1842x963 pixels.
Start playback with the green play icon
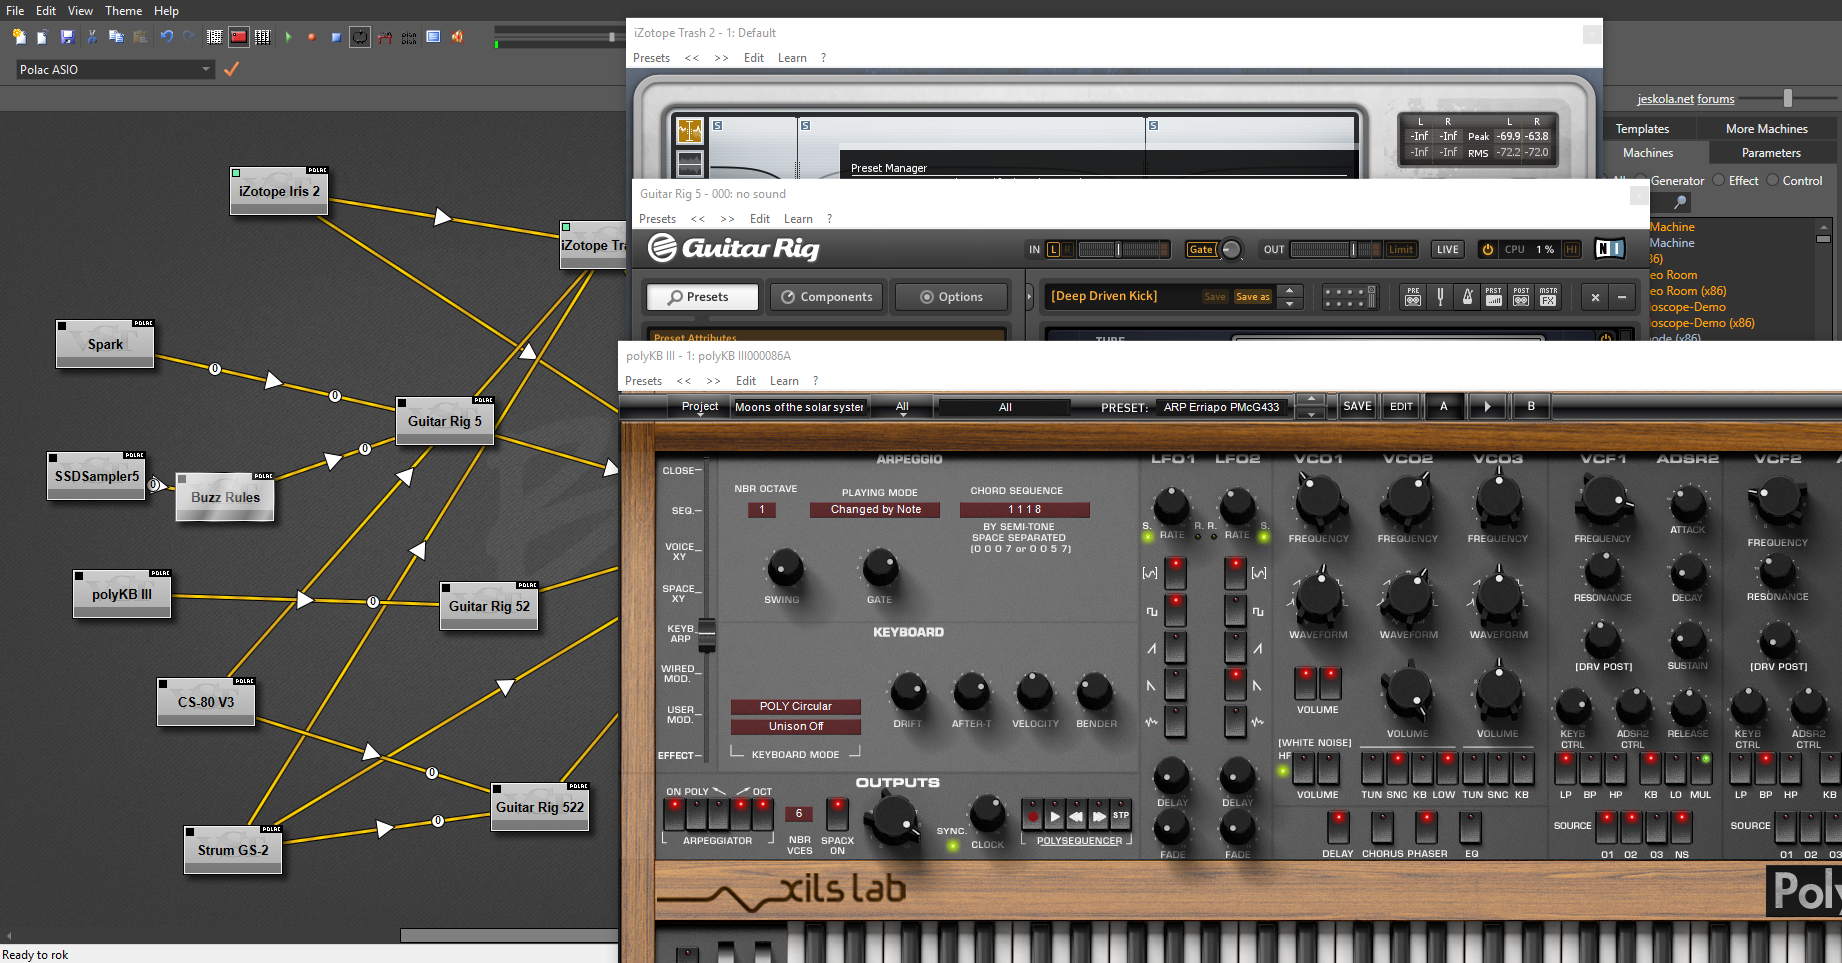pos(288,37)
